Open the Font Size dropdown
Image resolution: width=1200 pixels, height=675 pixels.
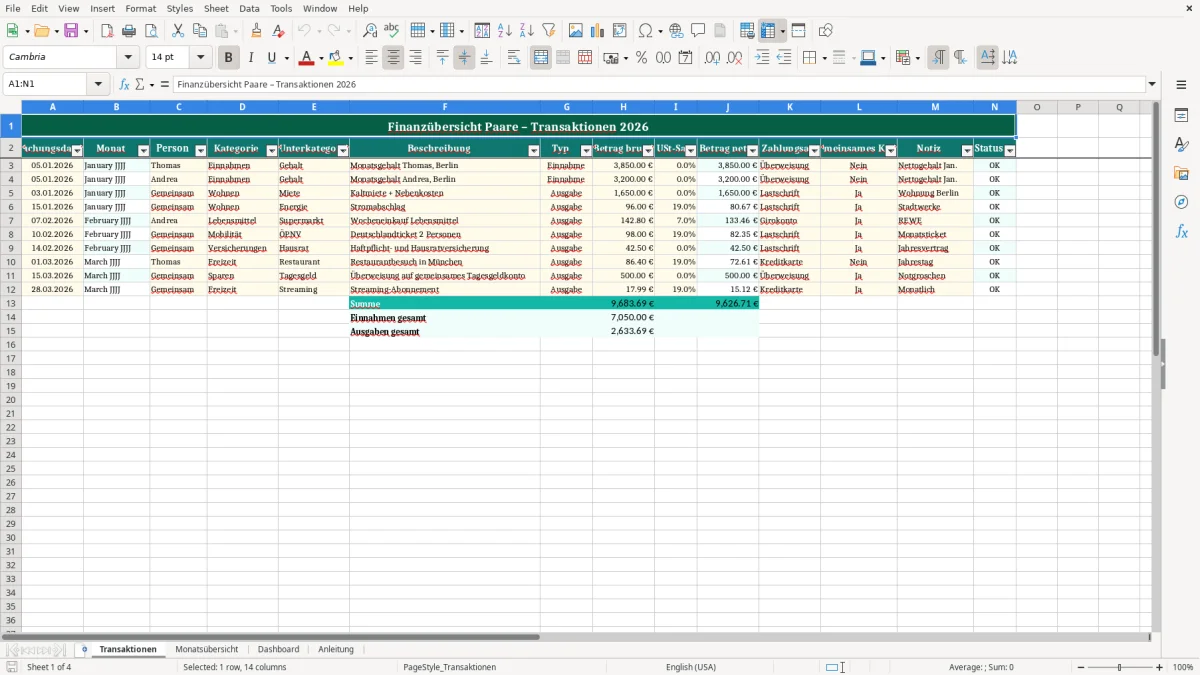(x=201, y=58)
